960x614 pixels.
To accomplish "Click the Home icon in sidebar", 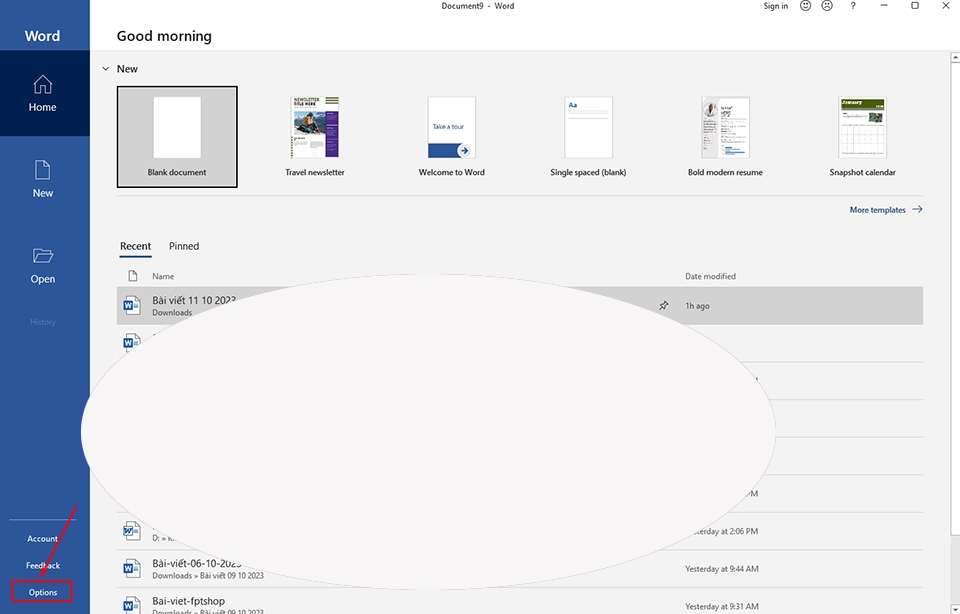I will [x=43, y=83].
